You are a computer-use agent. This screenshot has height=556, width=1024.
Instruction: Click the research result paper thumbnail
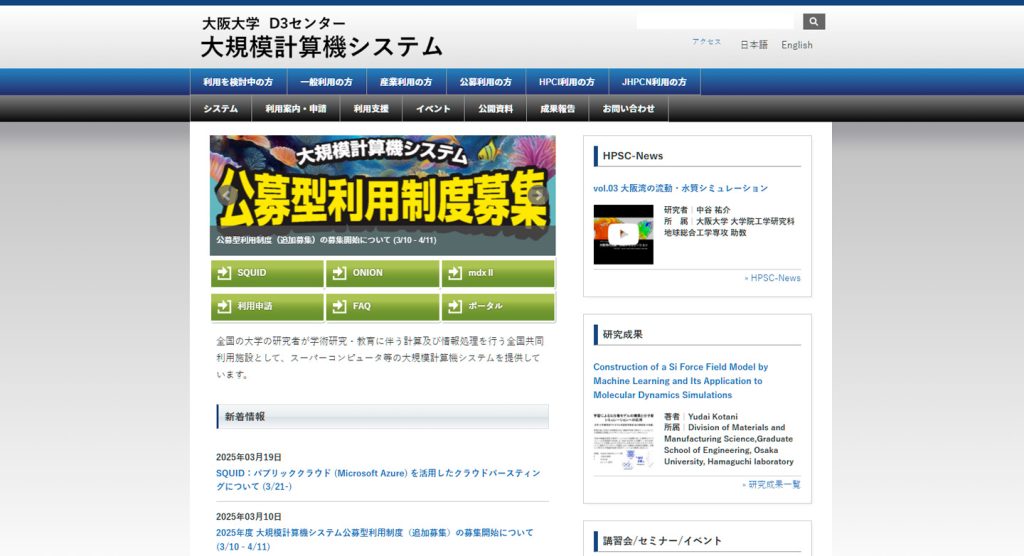tap(623, 440)
